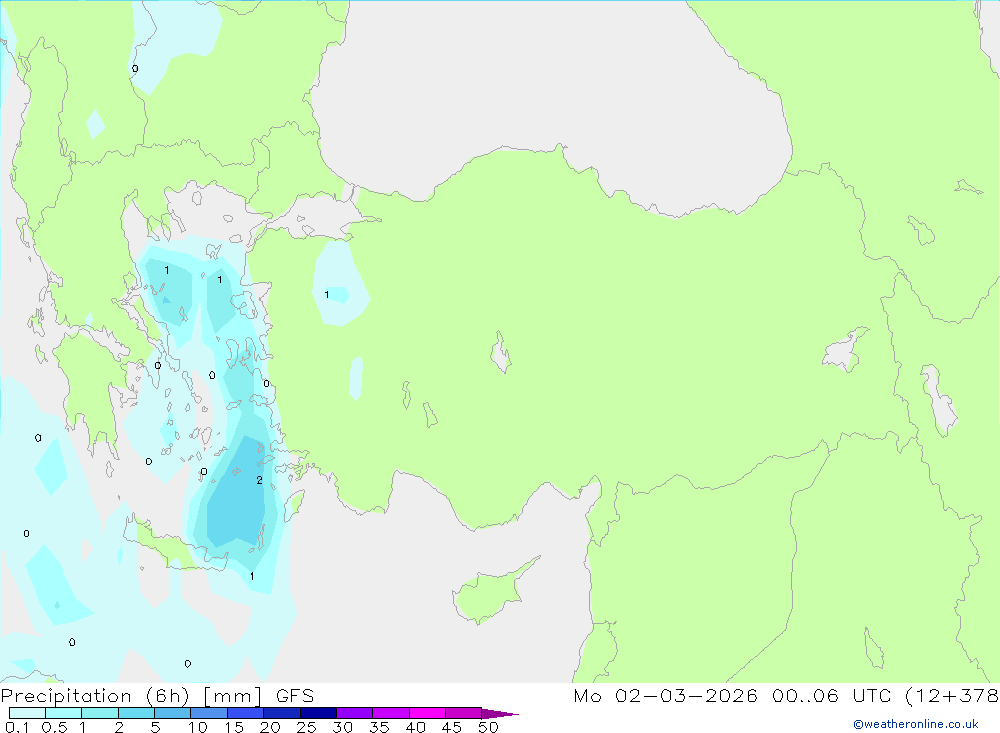Image resolution: width=1000 pixels, height=733 pixels.
Task: Click the legend label '25'
Action: 307,727
